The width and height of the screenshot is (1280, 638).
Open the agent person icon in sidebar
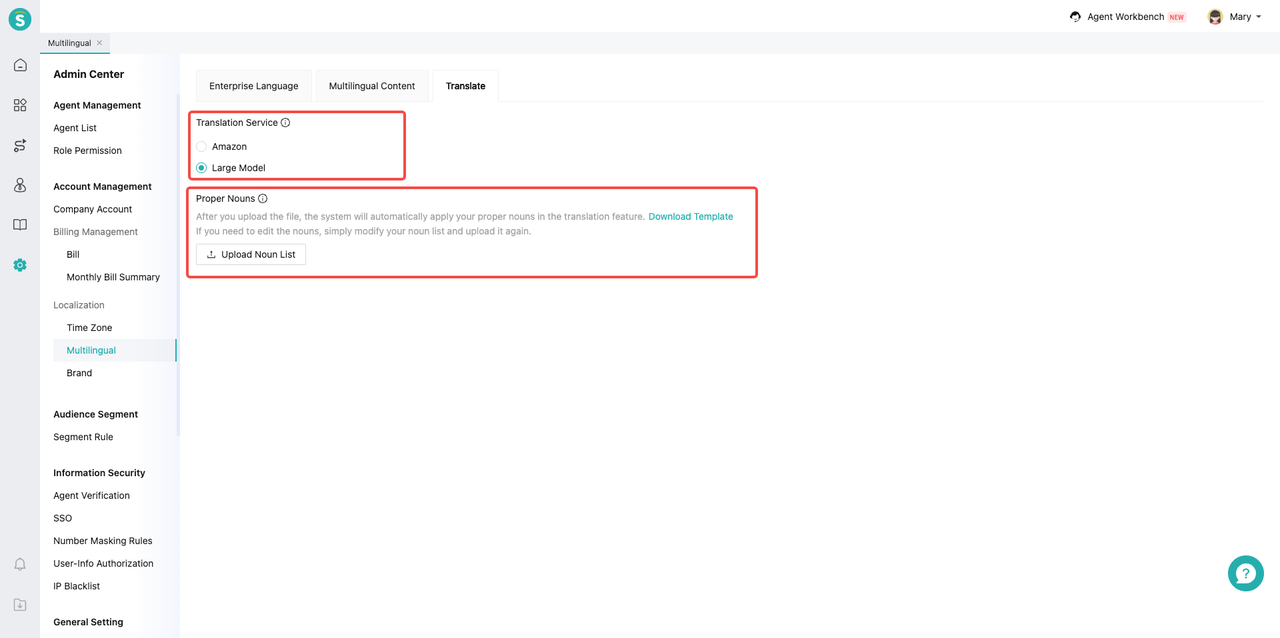pos(20,185)
